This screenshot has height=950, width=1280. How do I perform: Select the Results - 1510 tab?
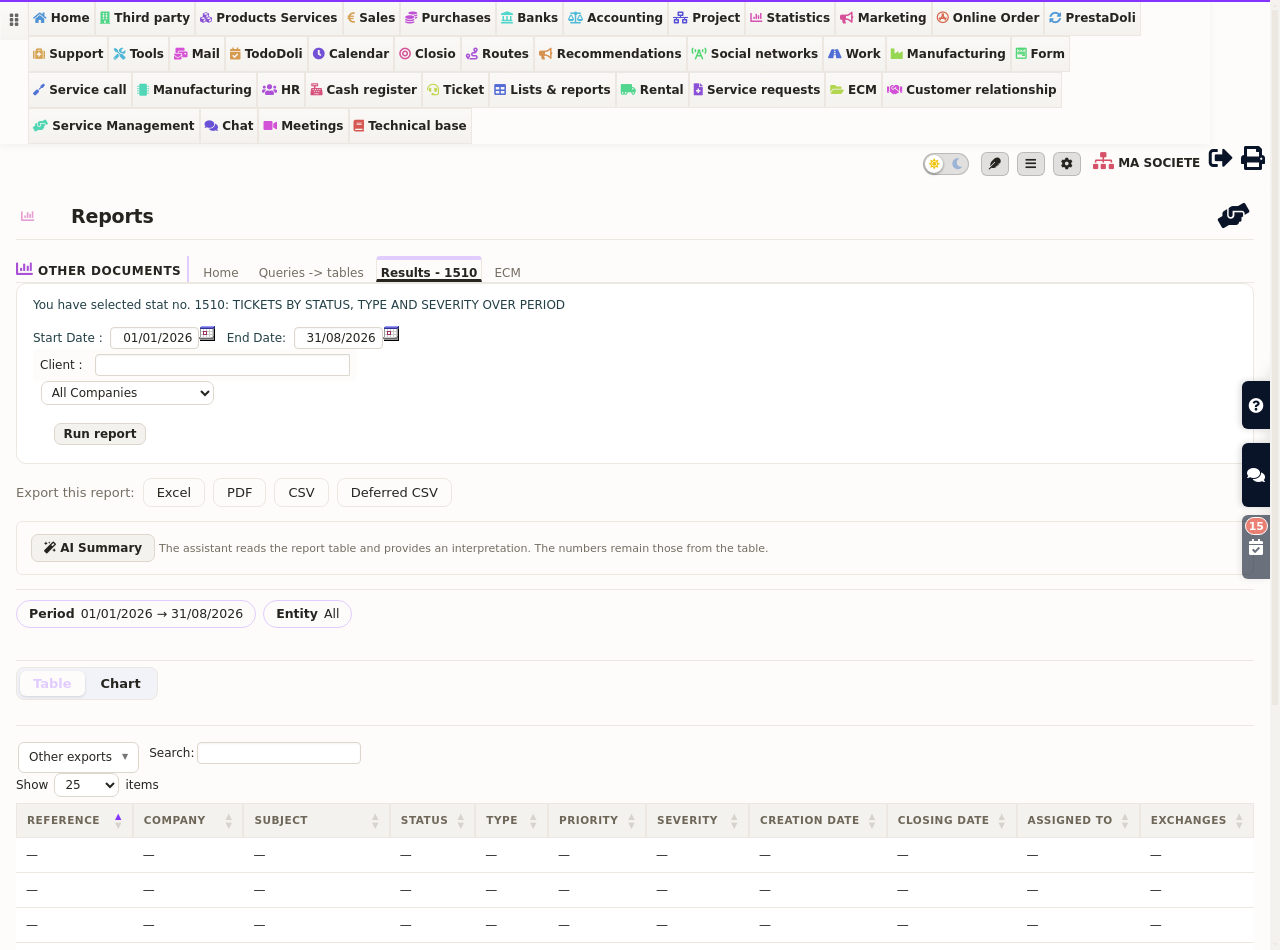[x=429, y=272]
